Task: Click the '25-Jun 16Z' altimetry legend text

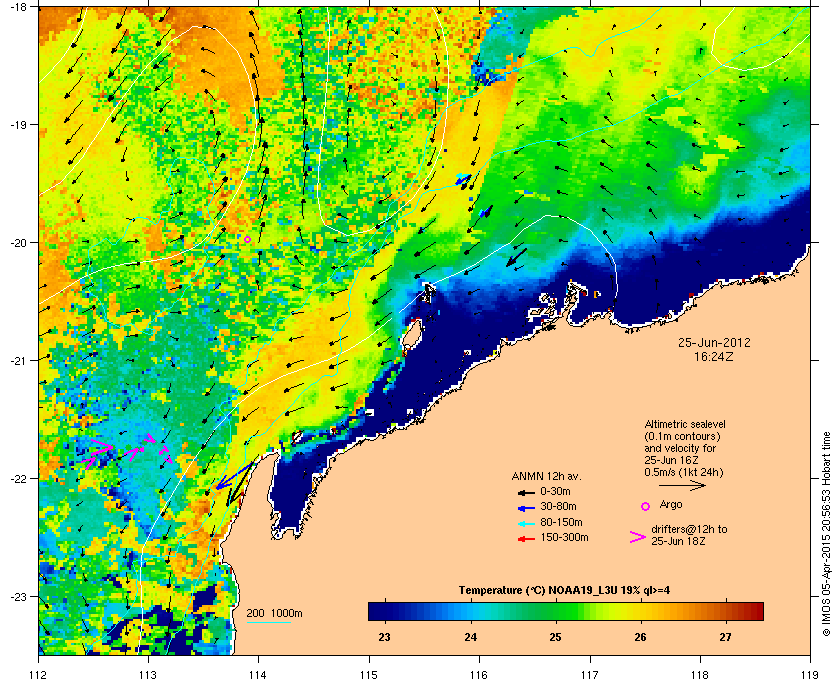Action: point(671,460)
